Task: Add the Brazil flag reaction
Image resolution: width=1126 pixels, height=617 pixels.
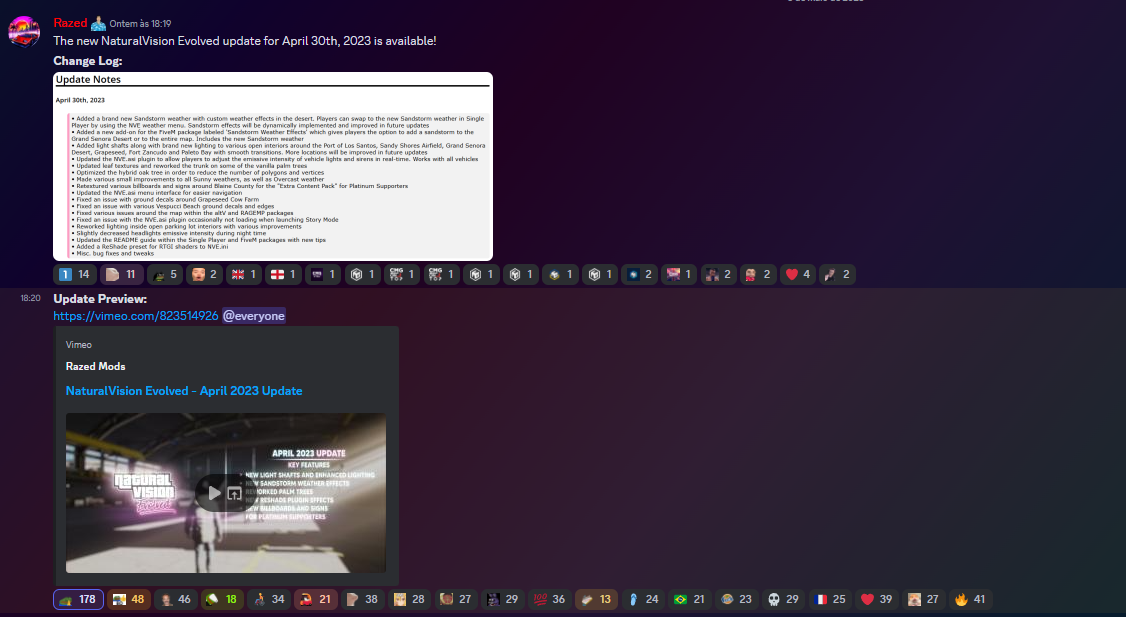Action: pyautogui.click(x=689, y=599)
